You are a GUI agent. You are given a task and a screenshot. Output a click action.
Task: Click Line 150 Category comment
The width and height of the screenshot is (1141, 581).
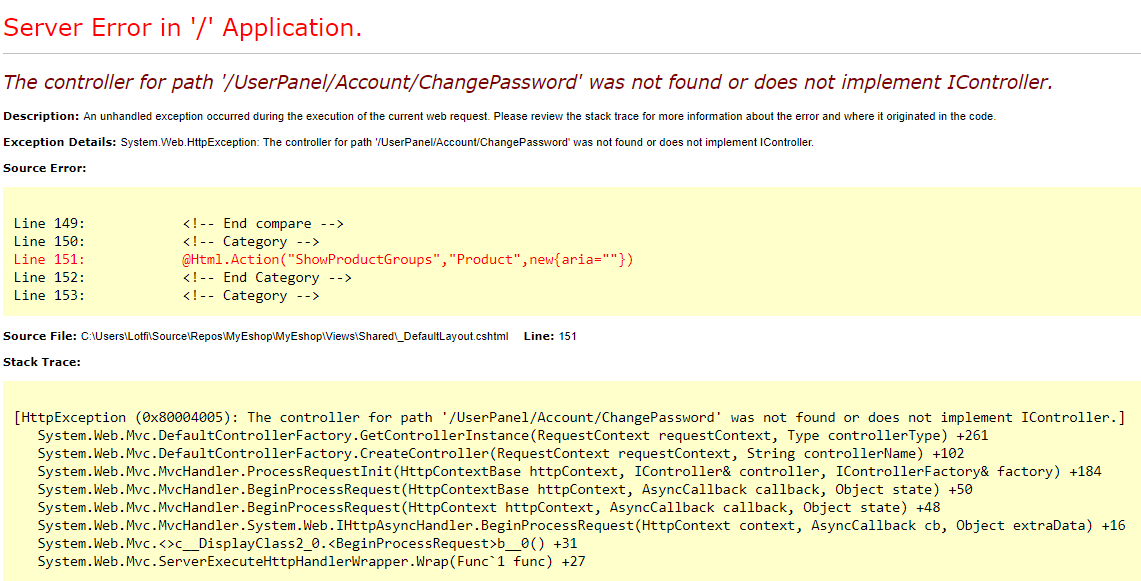[x=166, y=241]
